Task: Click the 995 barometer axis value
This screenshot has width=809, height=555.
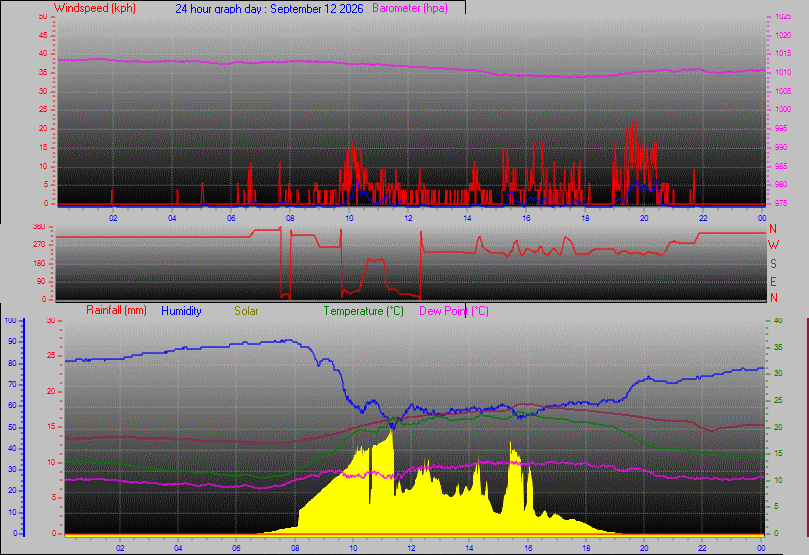Action: click(781, 128)
